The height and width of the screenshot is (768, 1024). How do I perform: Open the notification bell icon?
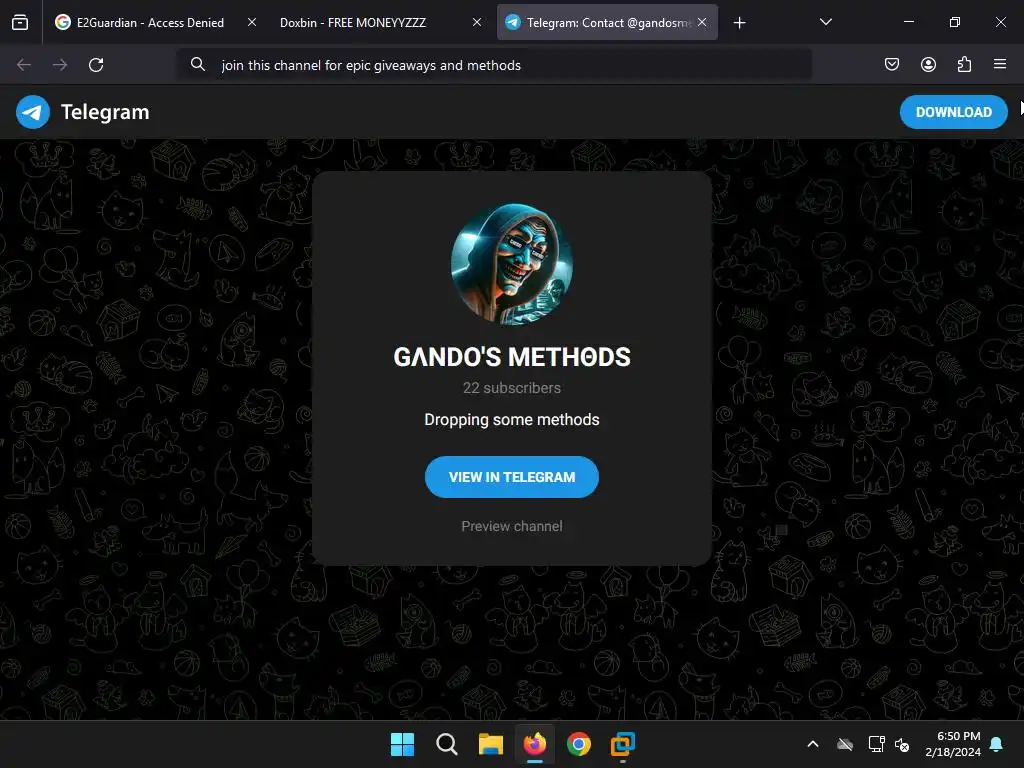point(997,744)
